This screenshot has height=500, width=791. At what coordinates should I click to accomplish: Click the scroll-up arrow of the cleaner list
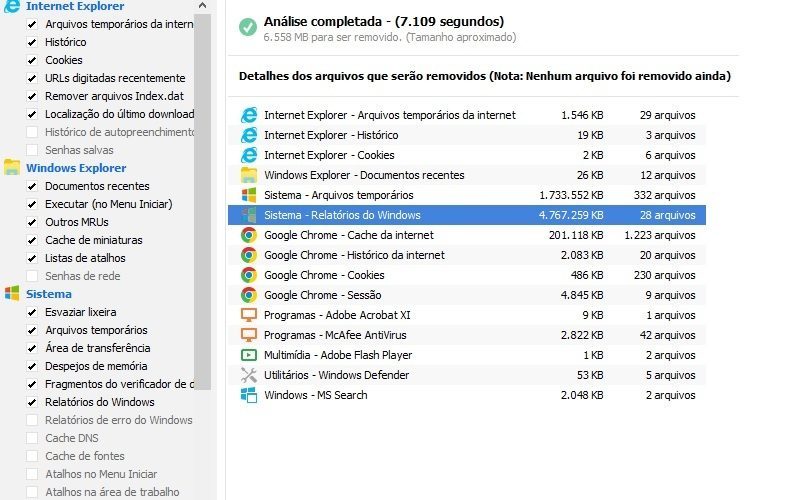[x=202, y=6]
